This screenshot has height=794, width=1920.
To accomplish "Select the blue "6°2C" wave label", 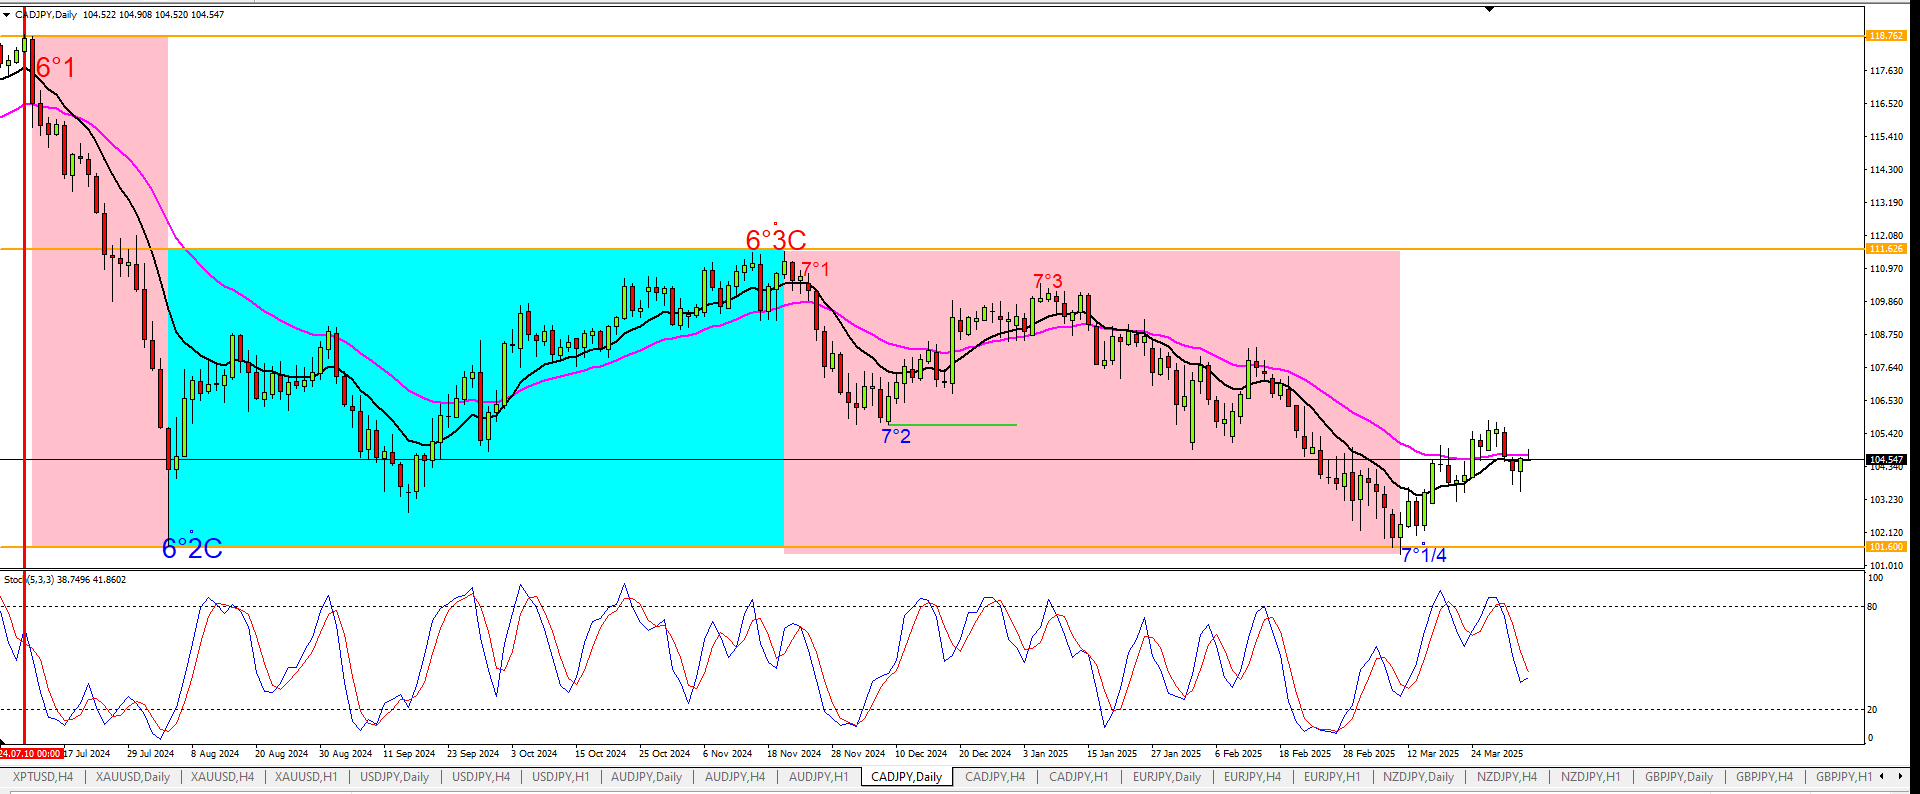I will coord(192,548).
